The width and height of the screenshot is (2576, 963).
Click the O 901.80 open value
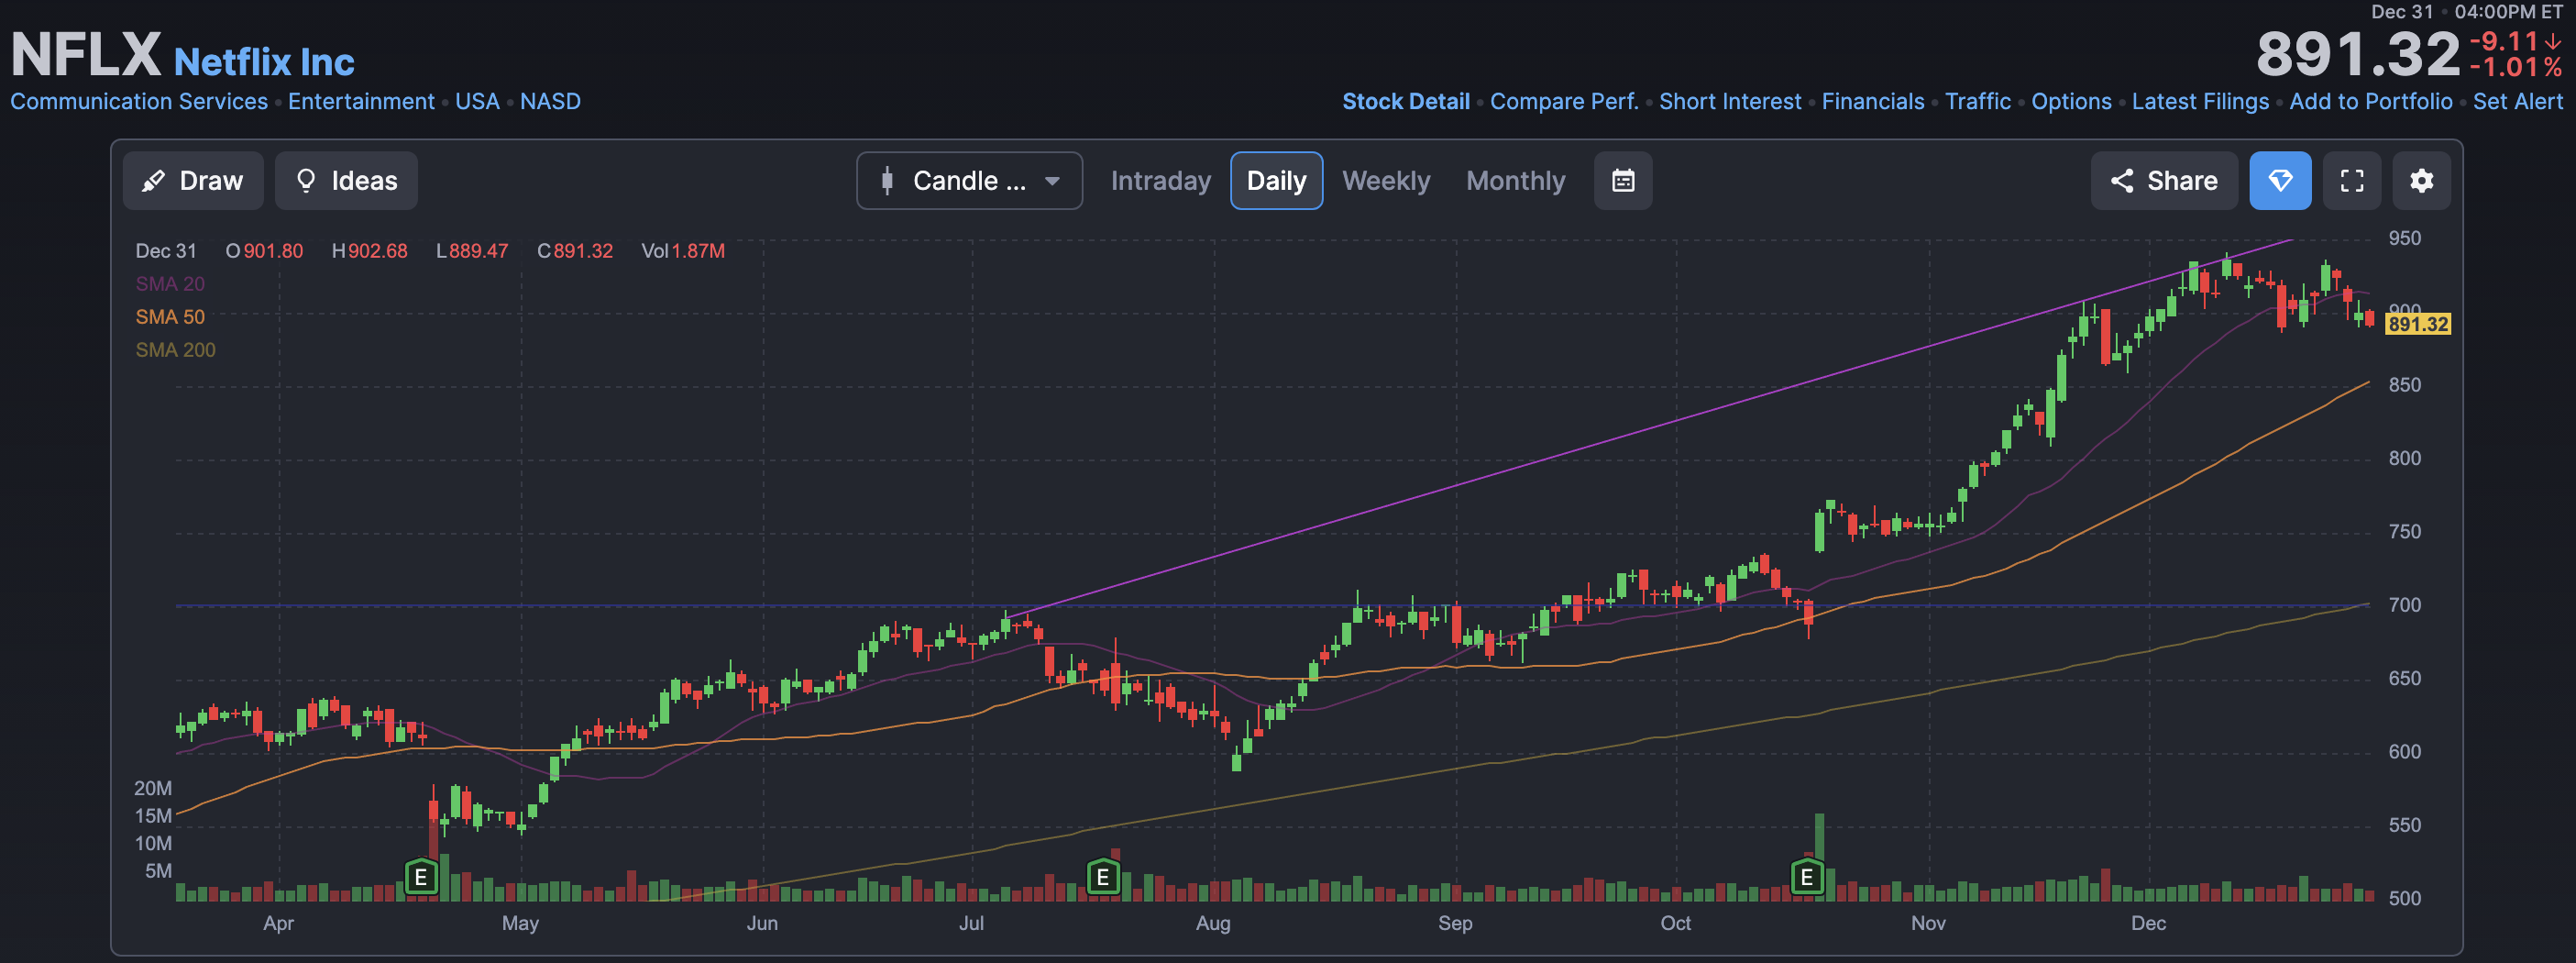click(x=264, y=251)
